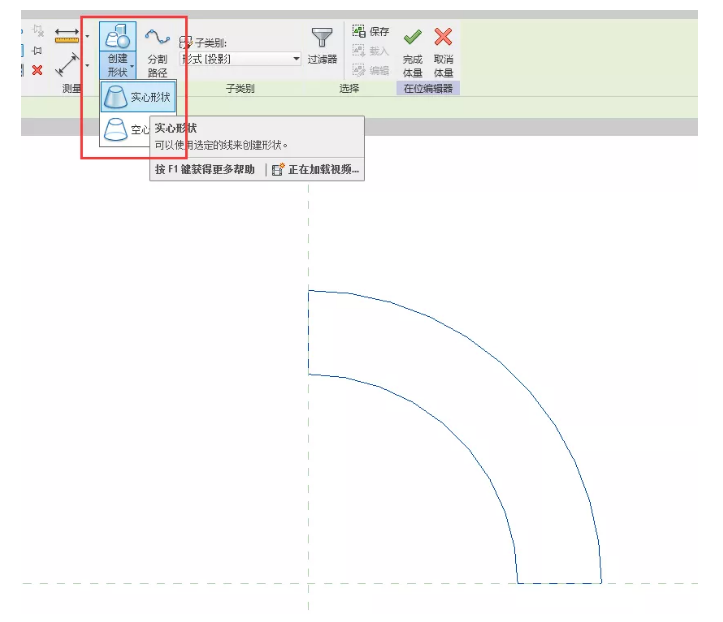Choose the 空心 (Void Form) menu entry

tap(125, 129)
